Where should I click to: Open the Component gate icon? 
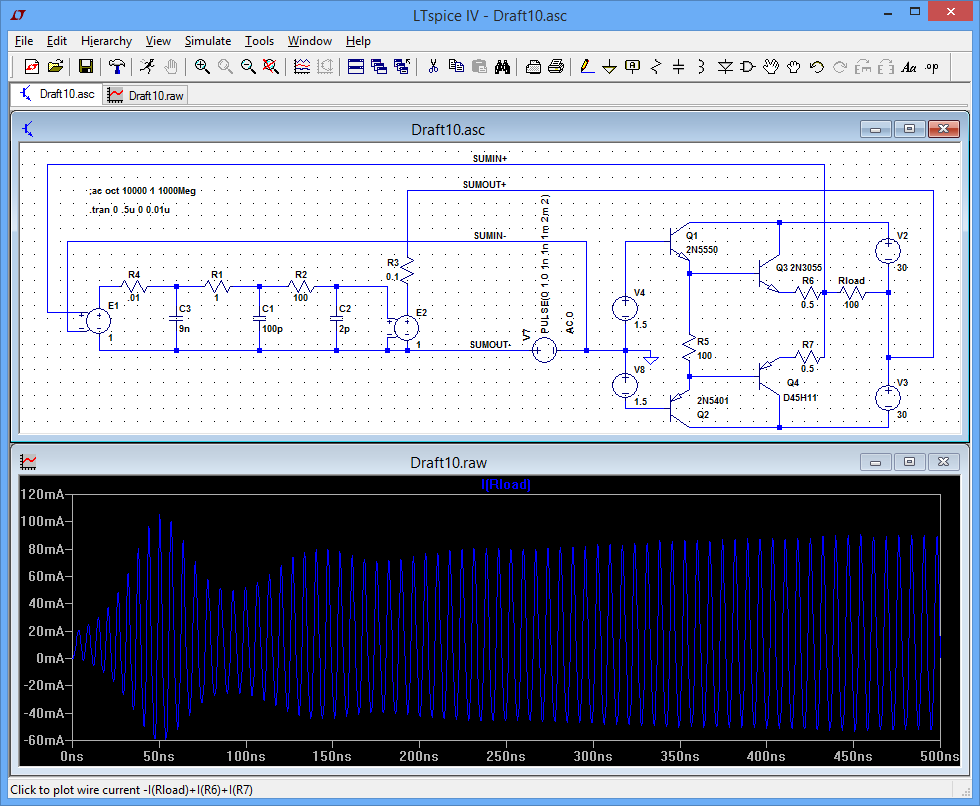point(748,66)
